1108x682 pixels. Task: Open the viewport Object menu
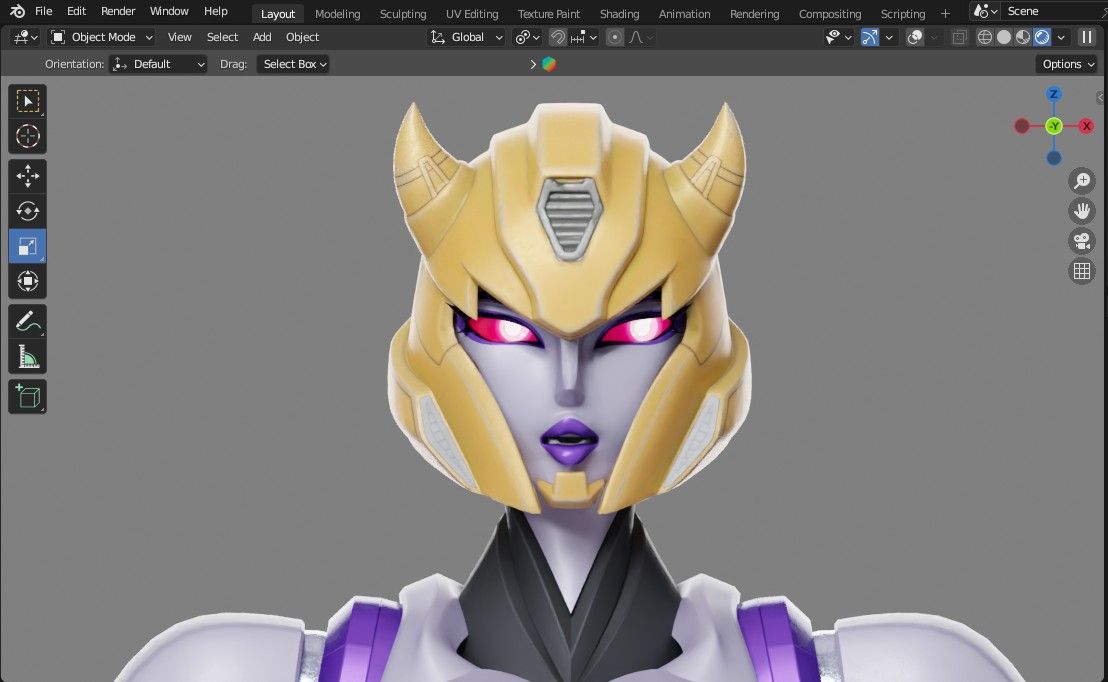point(302,37)
